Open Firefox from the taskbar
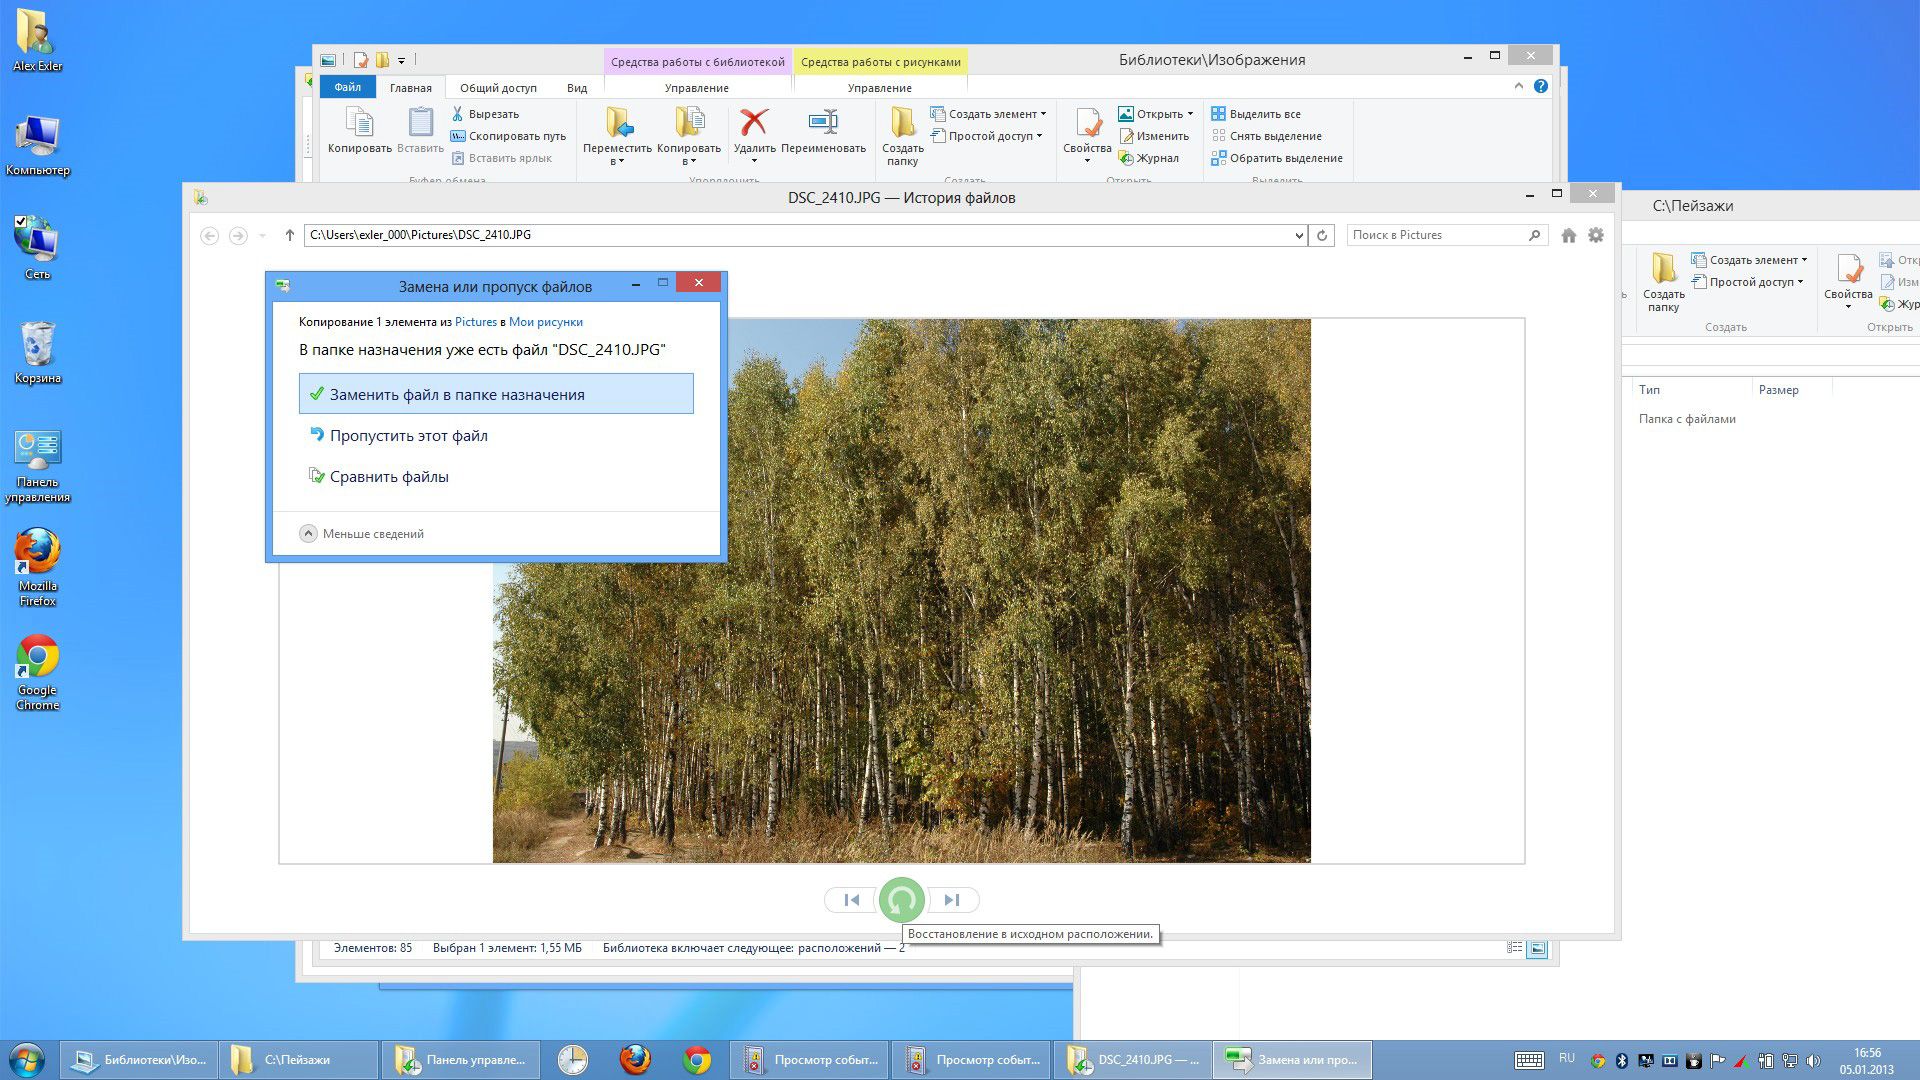This screenshot has height=1080, width=1920. [634, 1059]
